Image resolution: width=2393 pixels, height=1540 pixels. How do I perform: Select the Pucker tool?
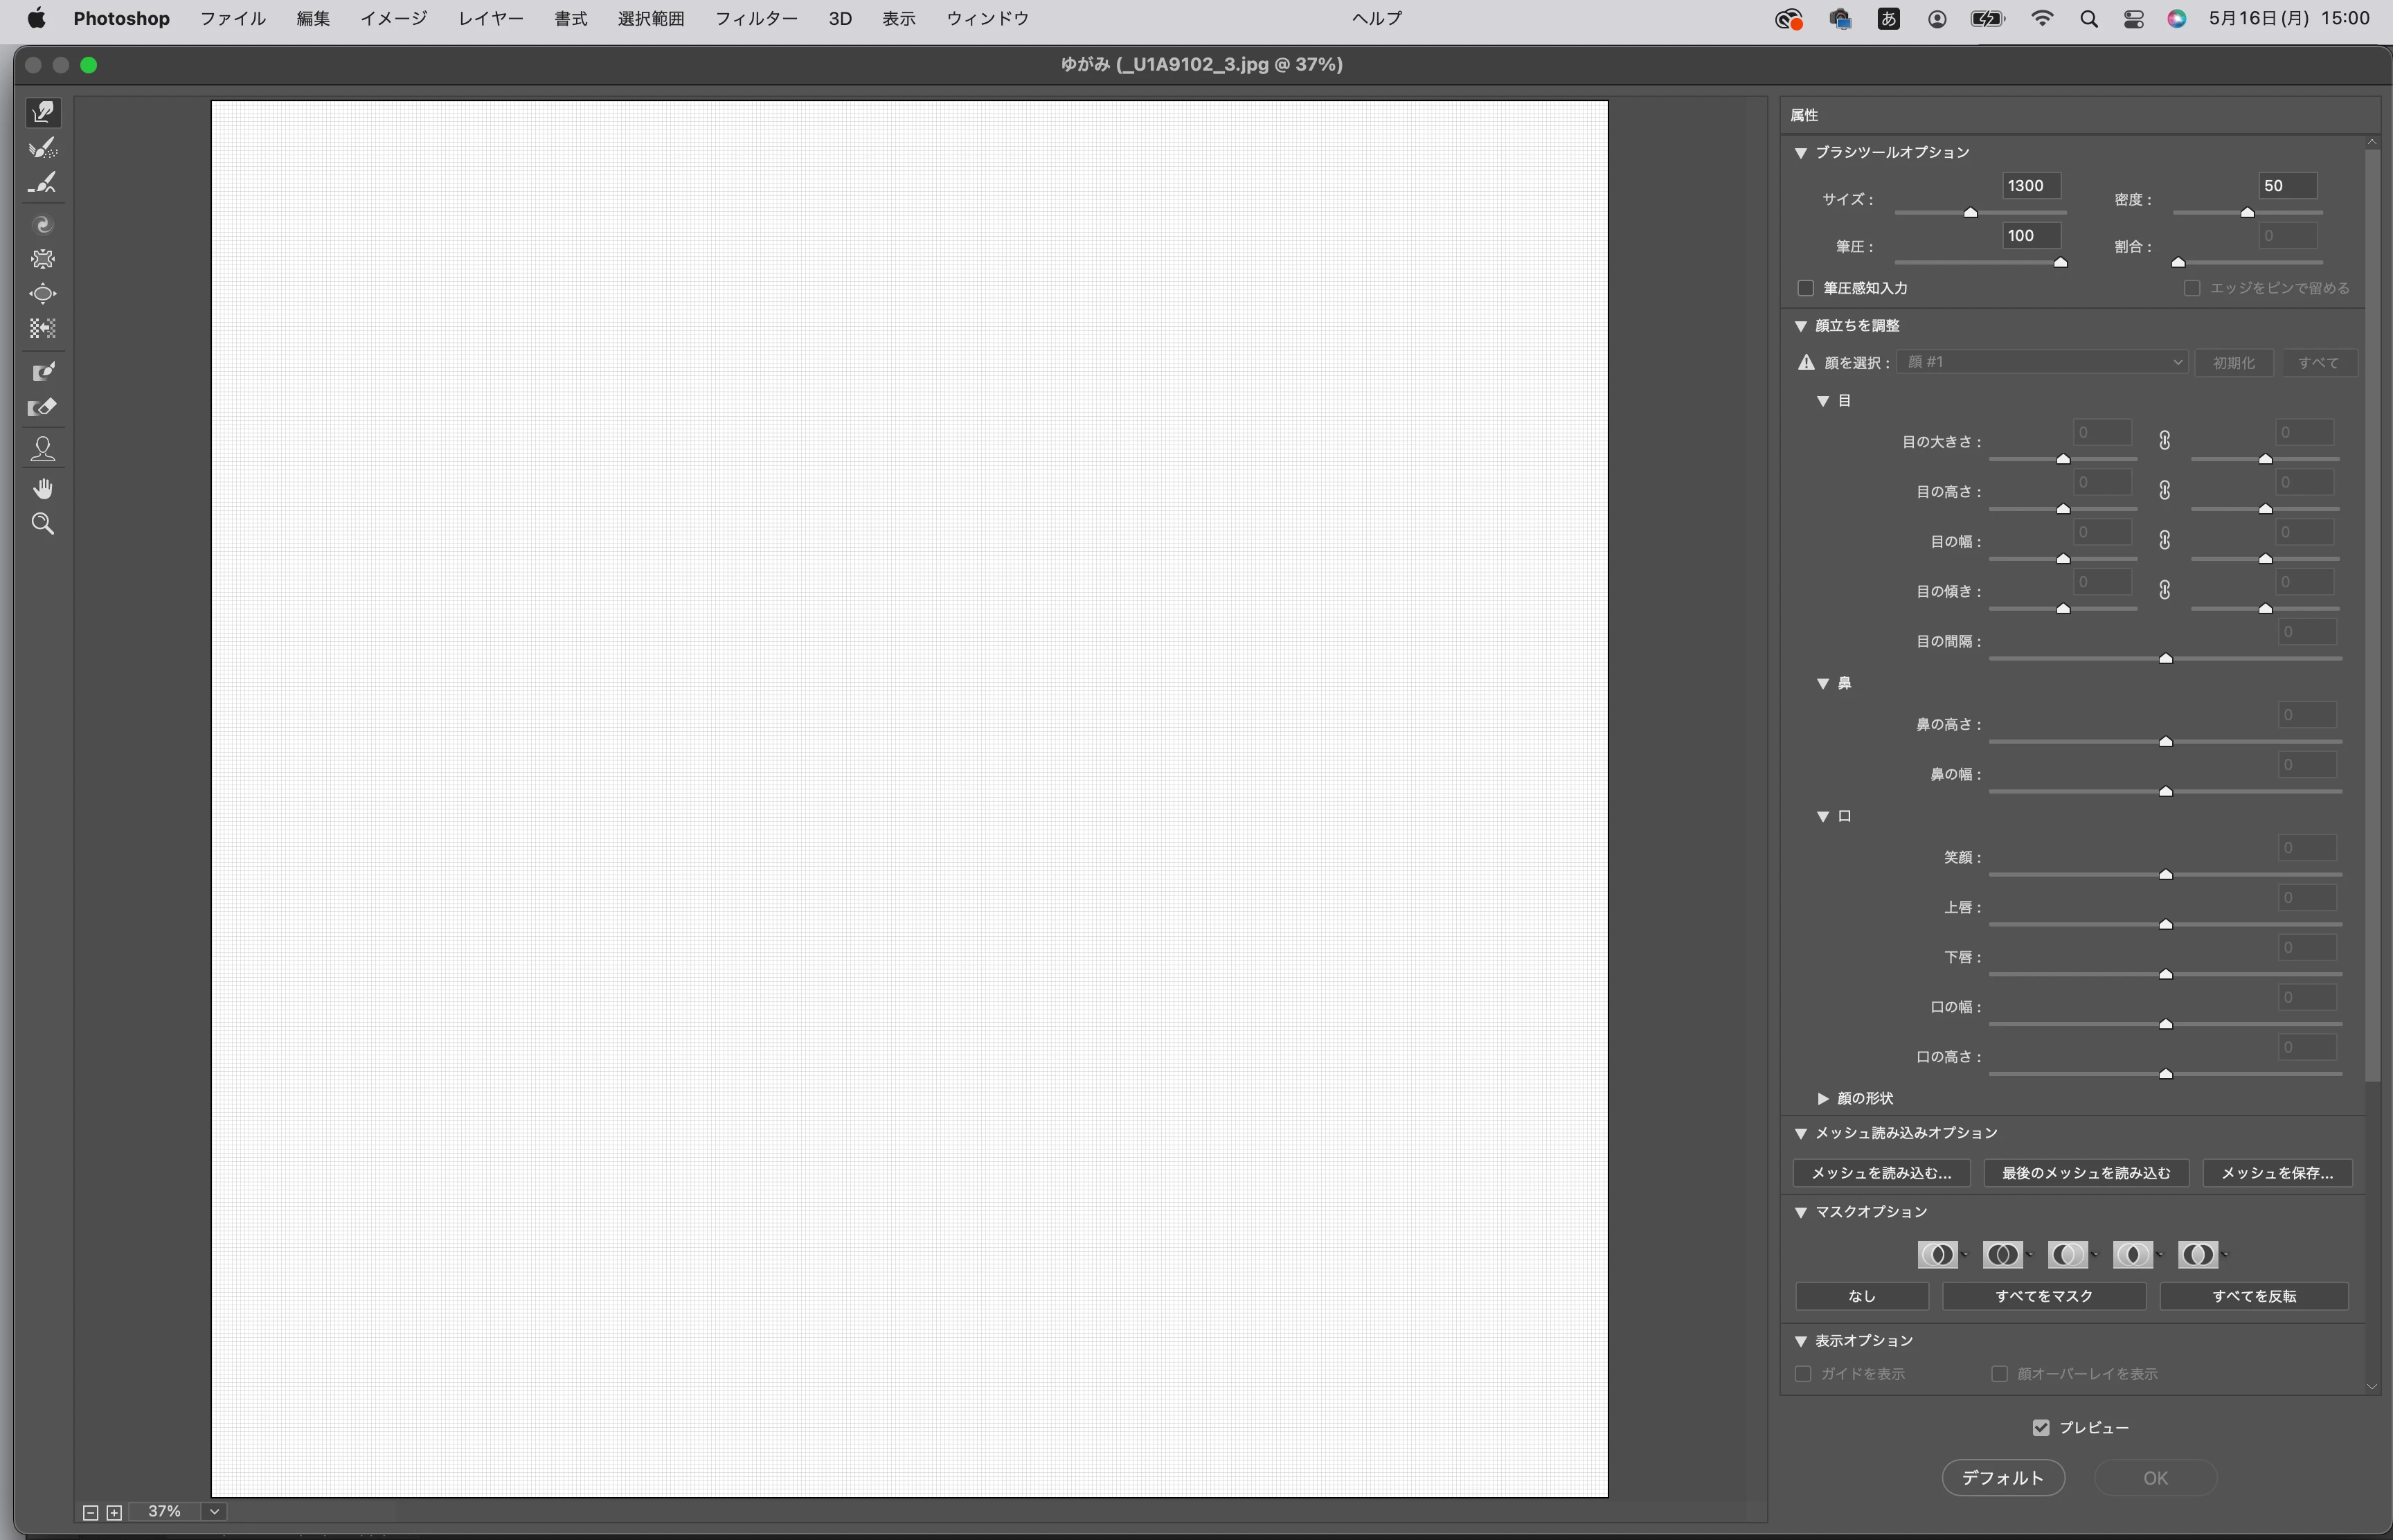pos(43,259)
